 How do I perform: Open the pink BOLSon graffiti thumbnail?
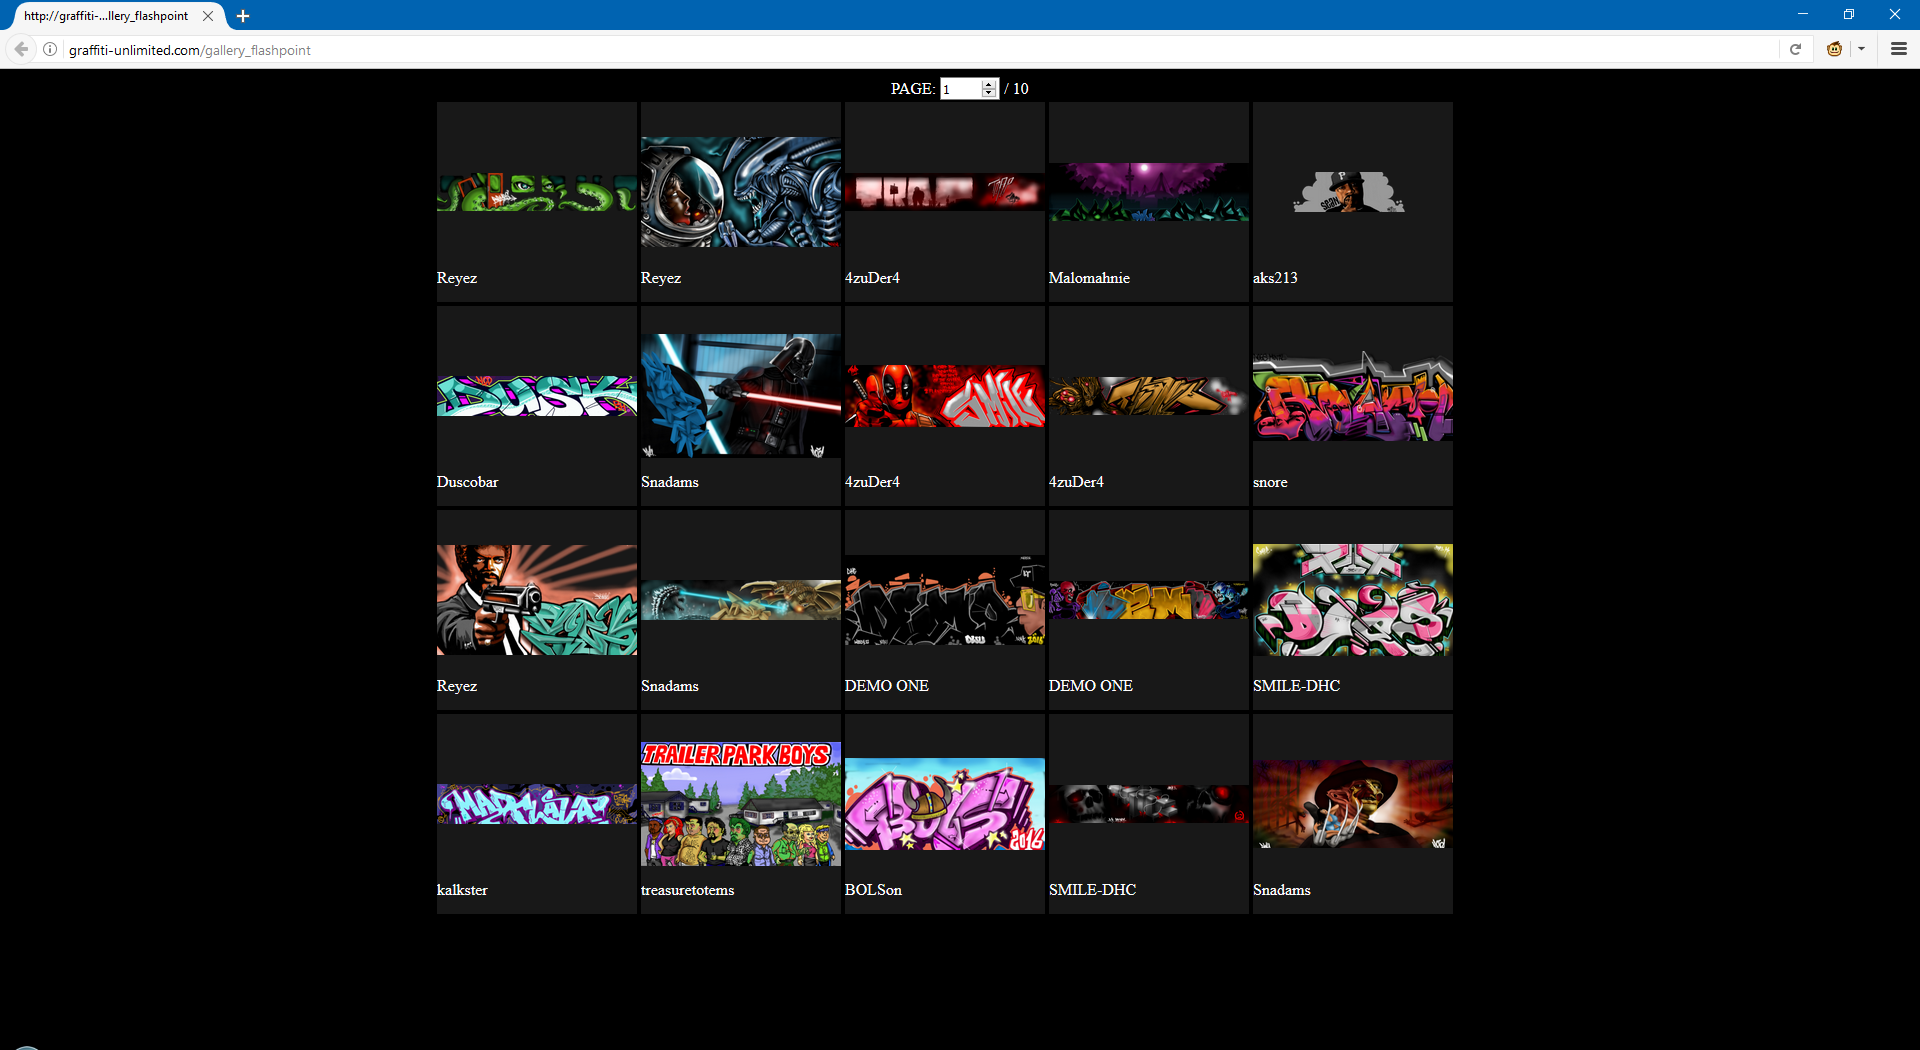click(x=944, y=804)
